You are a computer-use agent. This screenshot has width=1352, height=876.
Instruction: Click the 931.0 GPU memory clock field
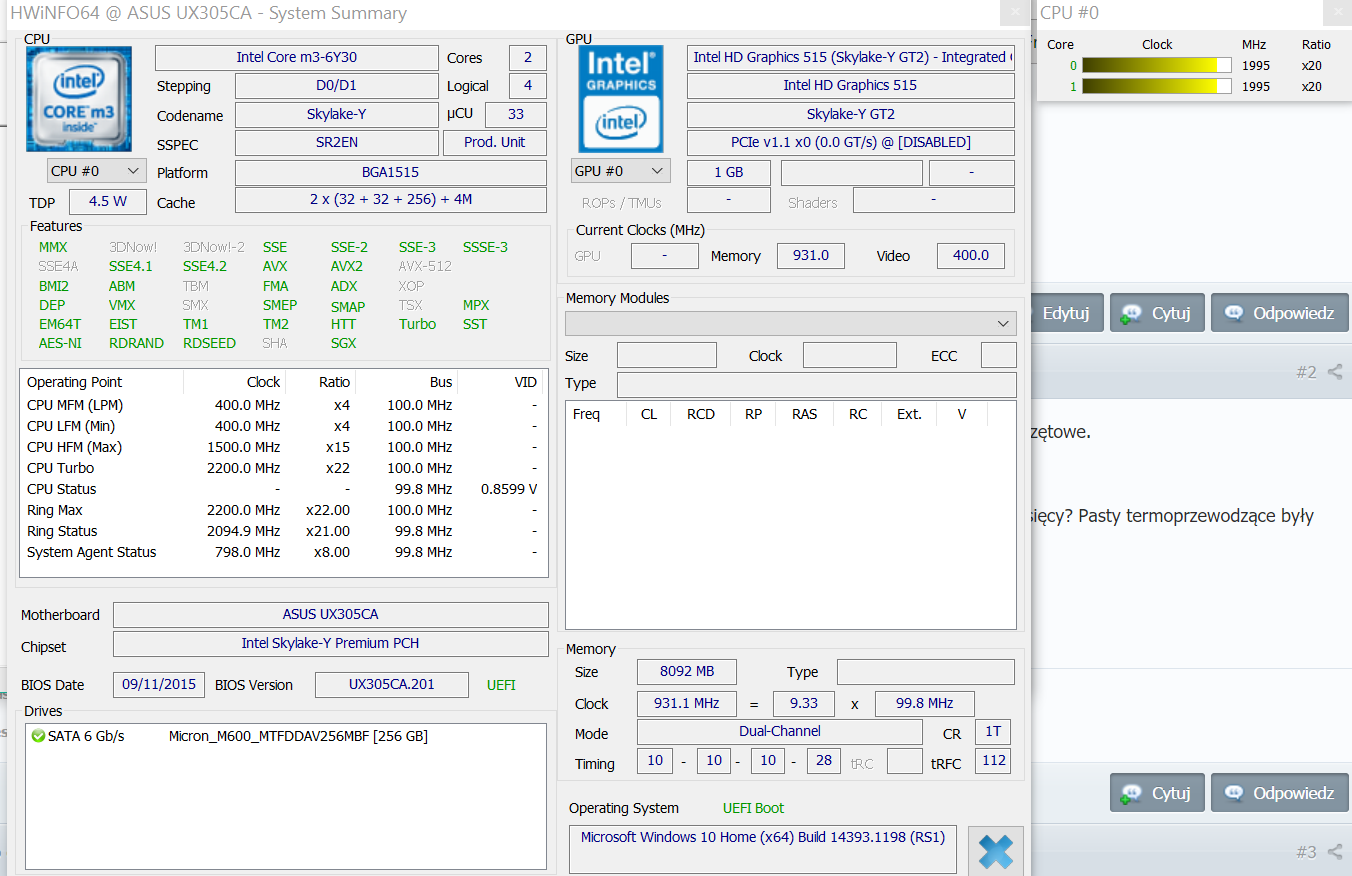click(x=811, y=255)
